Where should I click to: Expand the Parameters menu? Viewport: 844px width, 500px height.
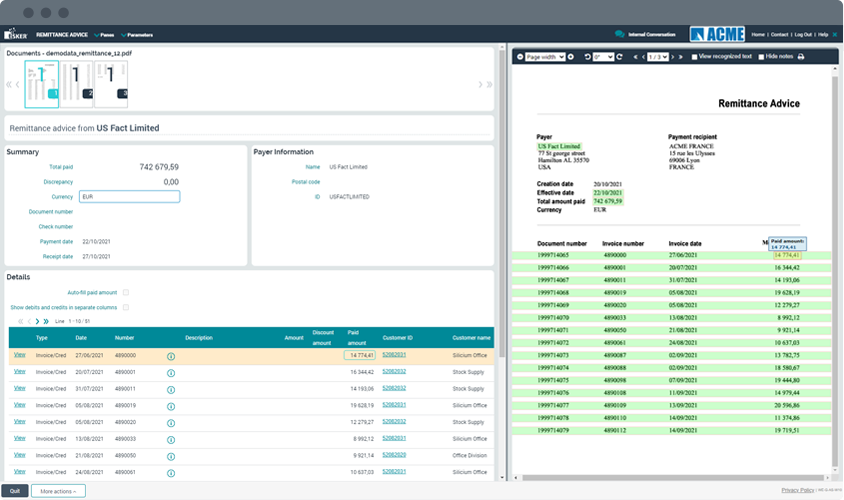click(137, 35)
